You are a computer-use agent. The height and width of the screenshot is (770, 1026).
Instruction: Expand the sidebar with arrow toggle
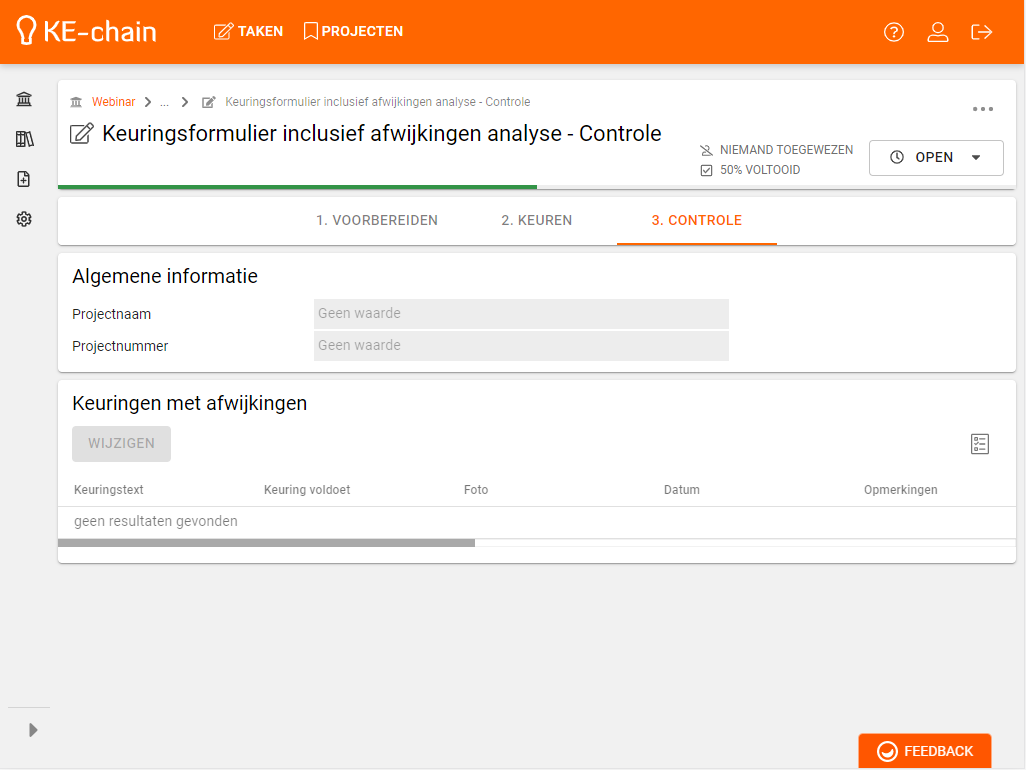pos(33,730)
